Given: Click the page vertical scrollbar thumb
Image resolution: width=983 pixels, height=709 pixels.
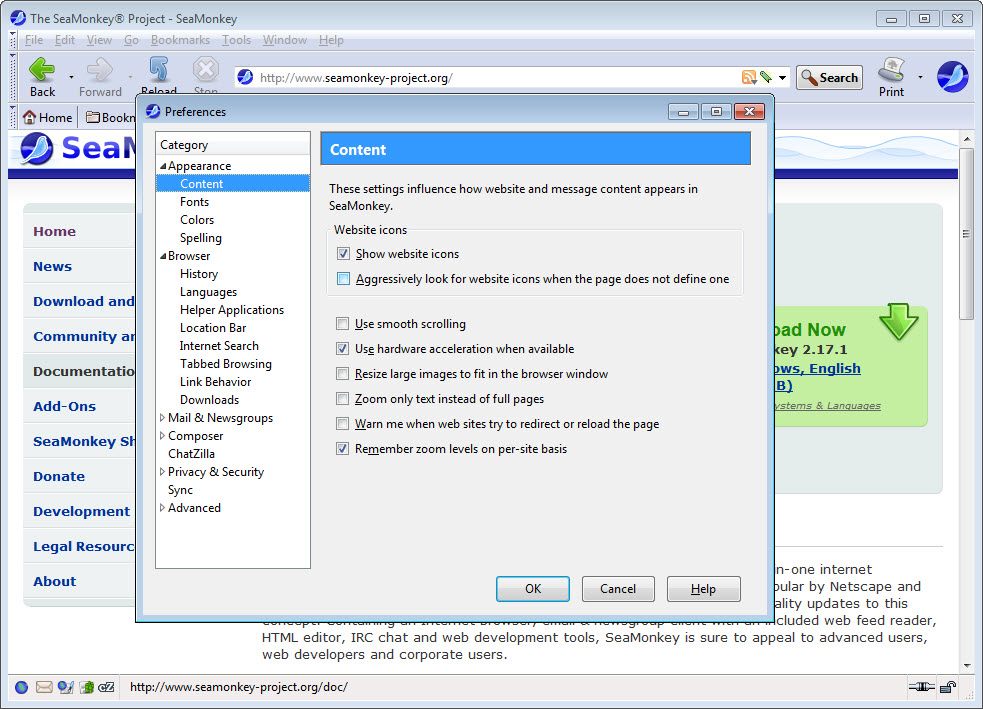Looking at the screenshot, I should (966, 234).
